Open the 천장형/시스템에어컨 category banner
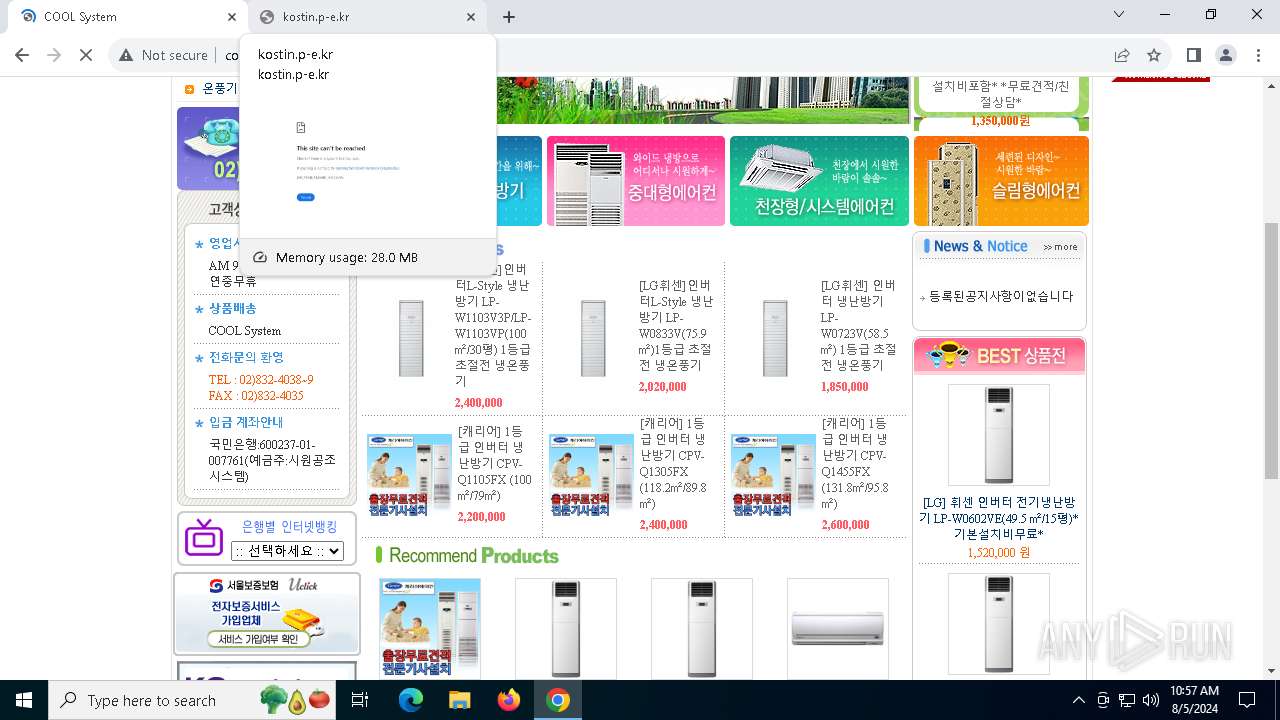1280x720 pixels. pos(819,181)
